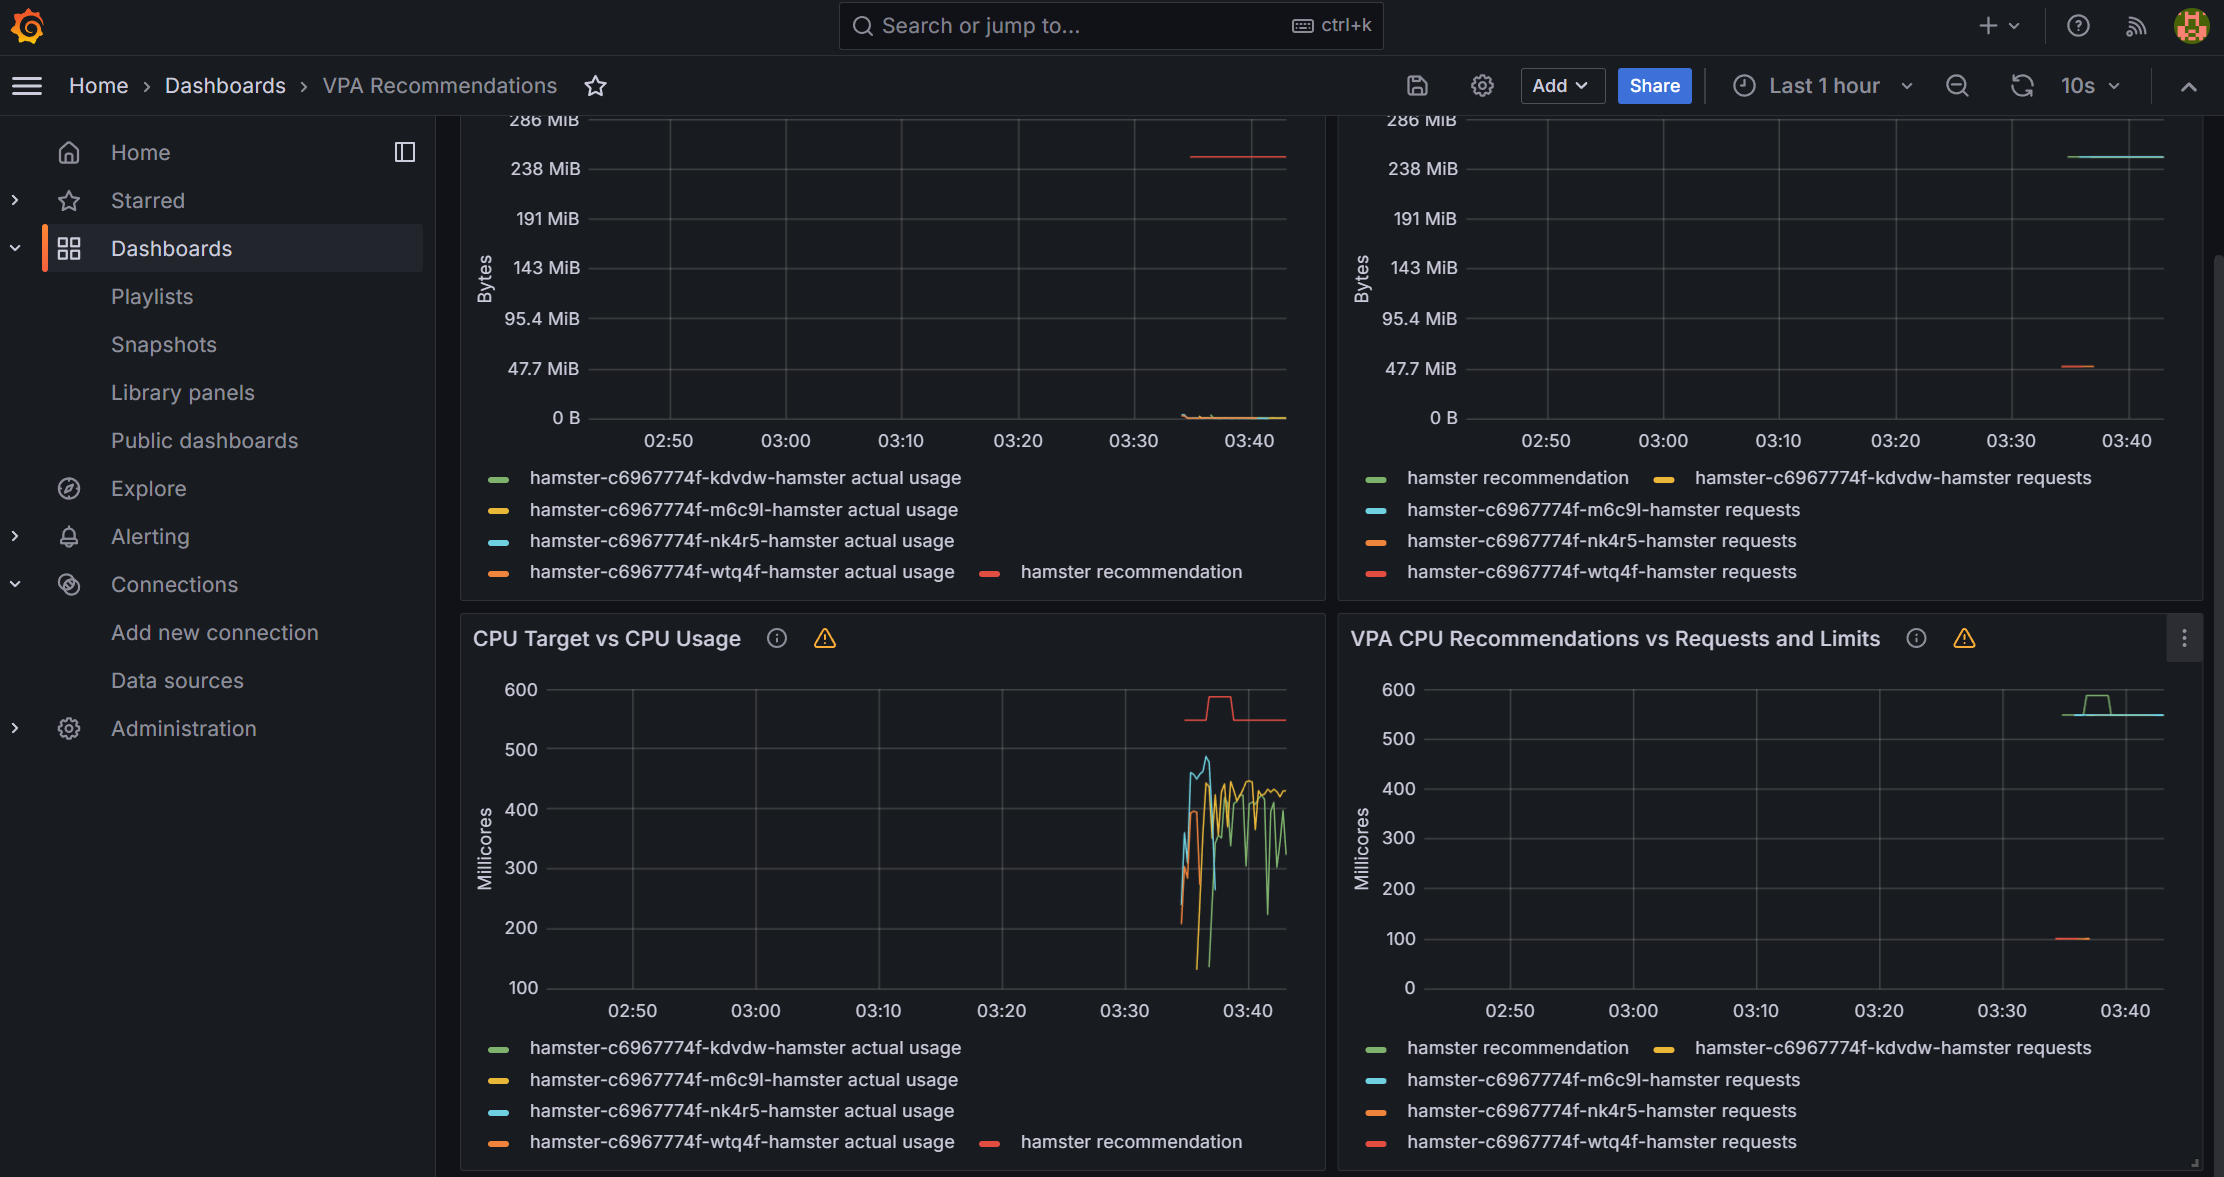Viewport: 2224px width, 1177px height.
Task: Click the blue Share button
Action: coord(1654,86)
